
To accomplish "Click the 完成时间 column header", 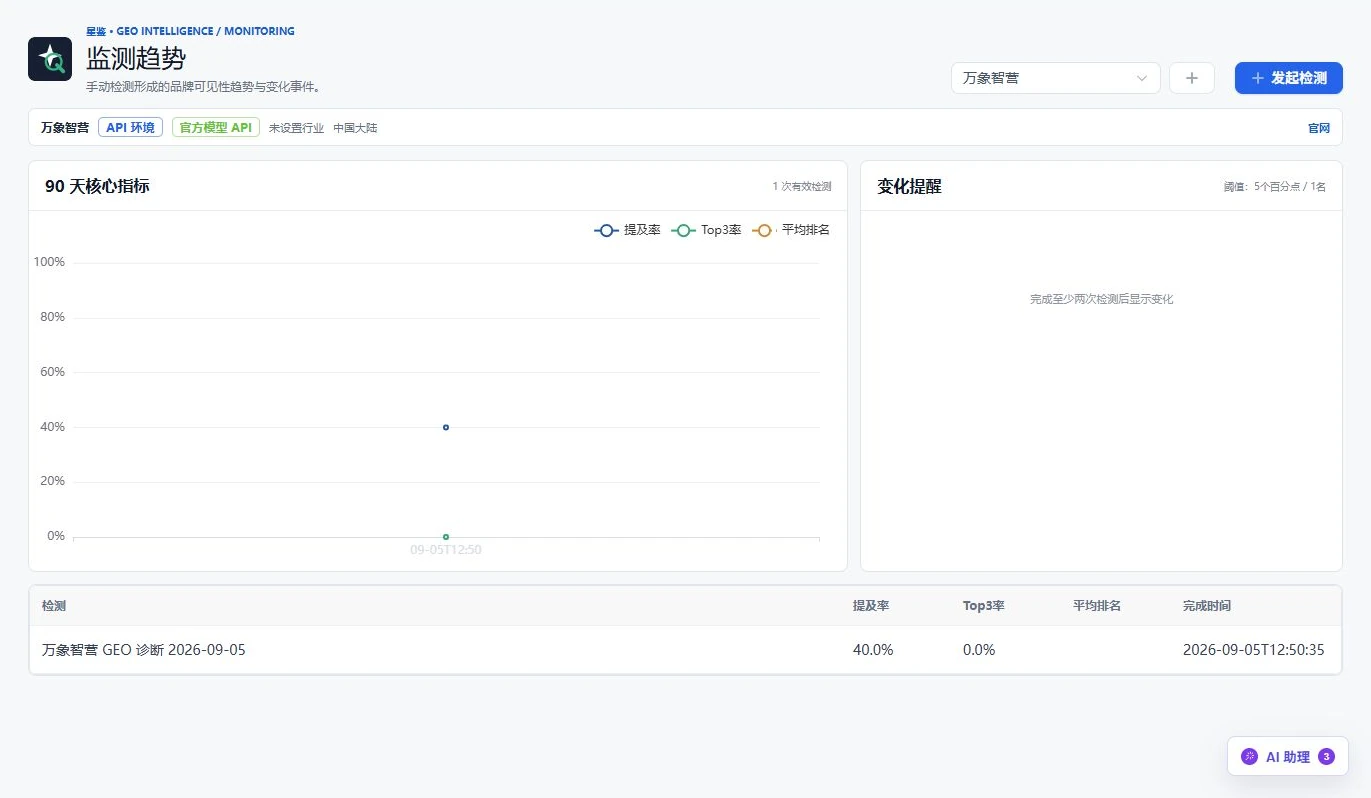I will click(1207, 606).
